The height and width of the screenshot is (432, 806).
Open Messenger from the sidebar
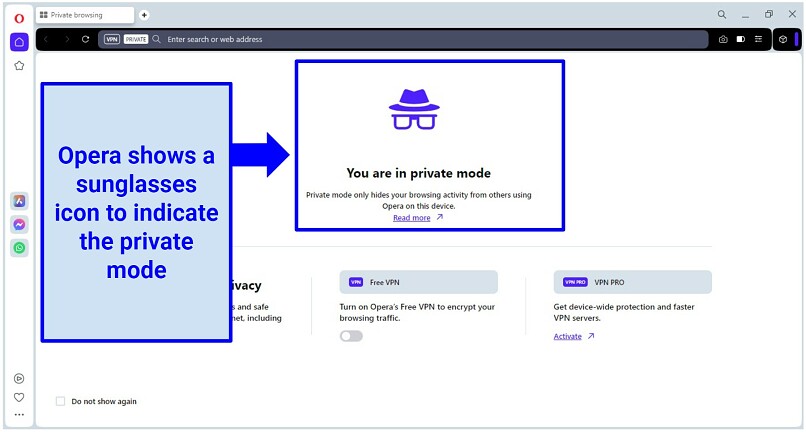click(x=20, y=225)
